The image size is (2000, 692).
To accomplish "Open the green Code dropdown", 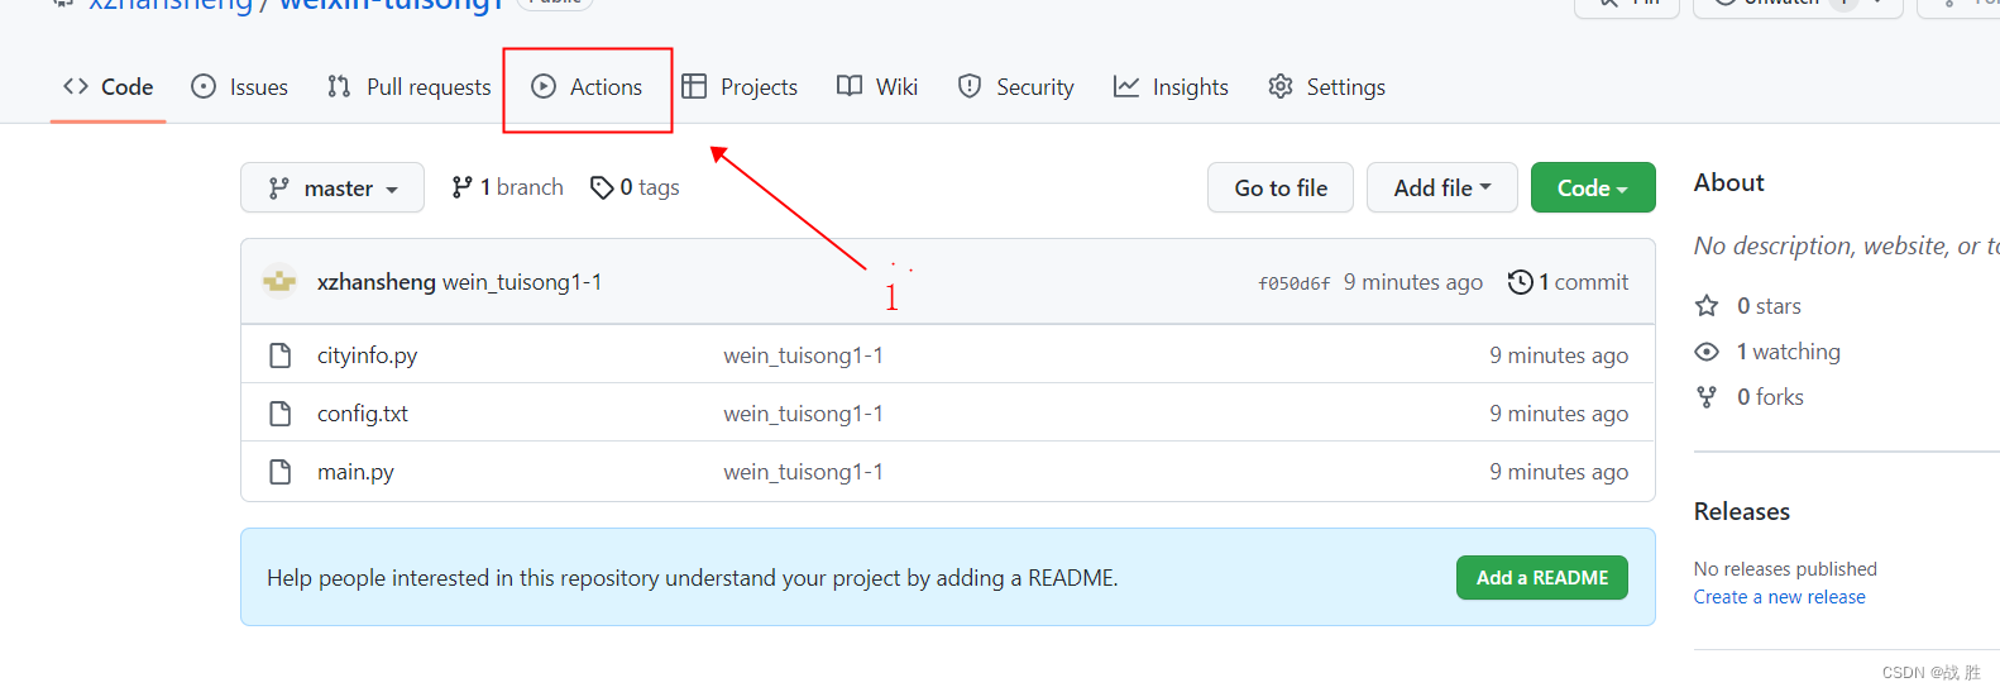I will click(1593, 188).
